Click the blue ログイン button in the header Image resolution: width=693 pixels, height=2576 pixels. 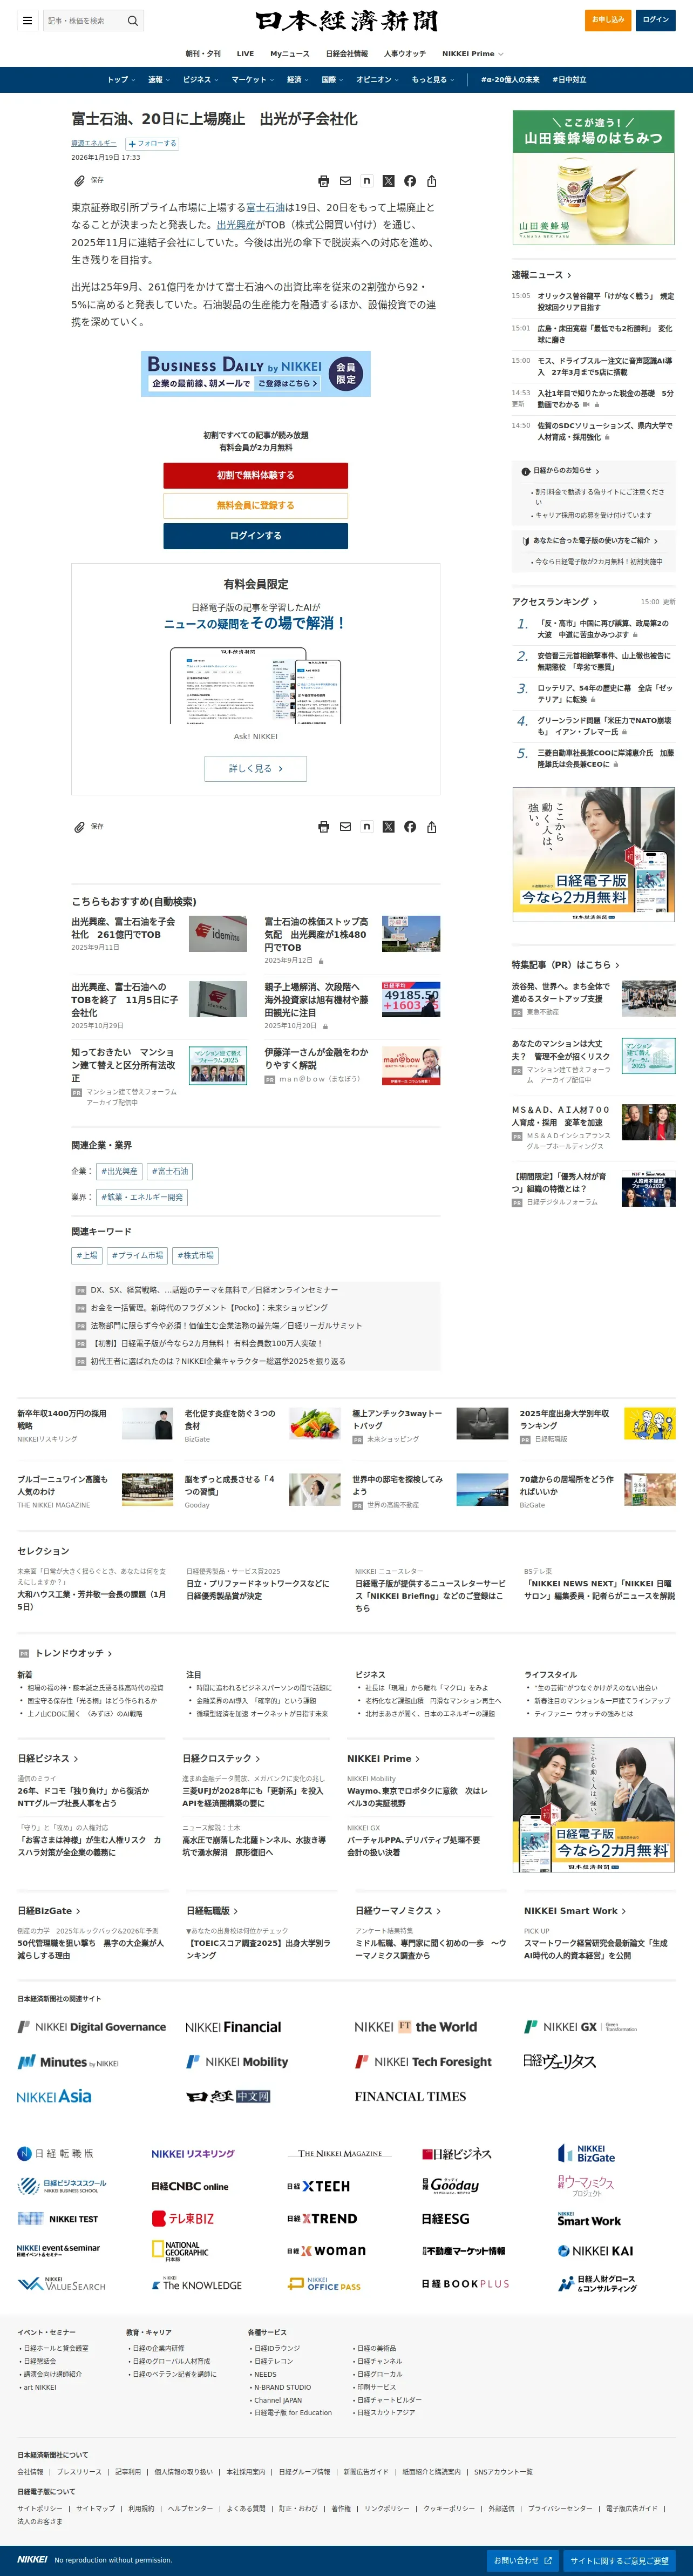point(656,20)
